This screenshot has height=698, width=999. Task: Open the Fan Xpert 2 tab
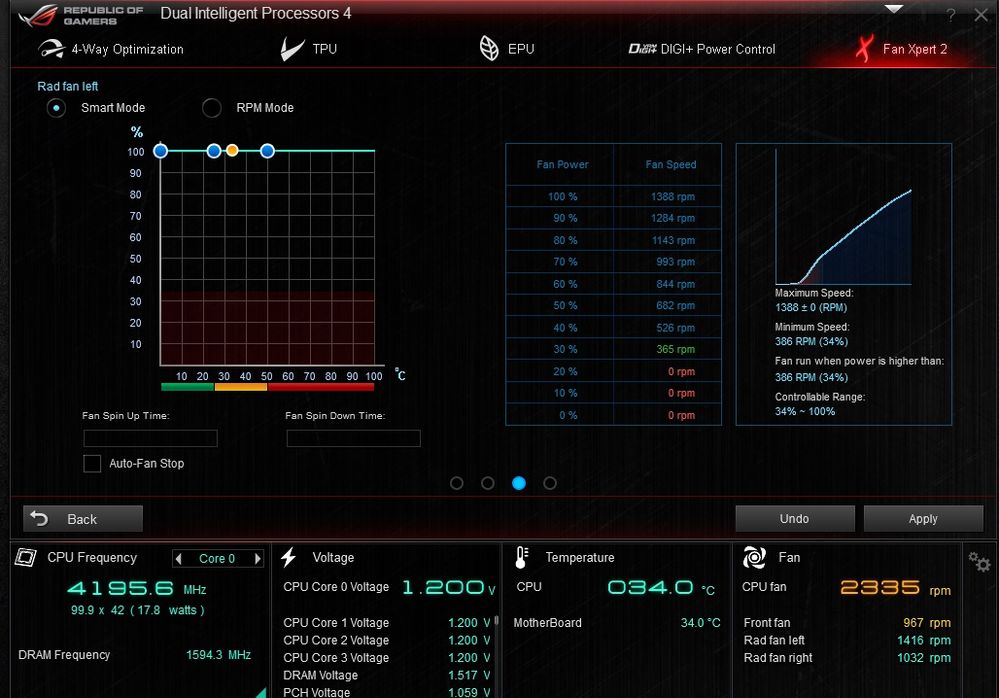click(902, 49)
